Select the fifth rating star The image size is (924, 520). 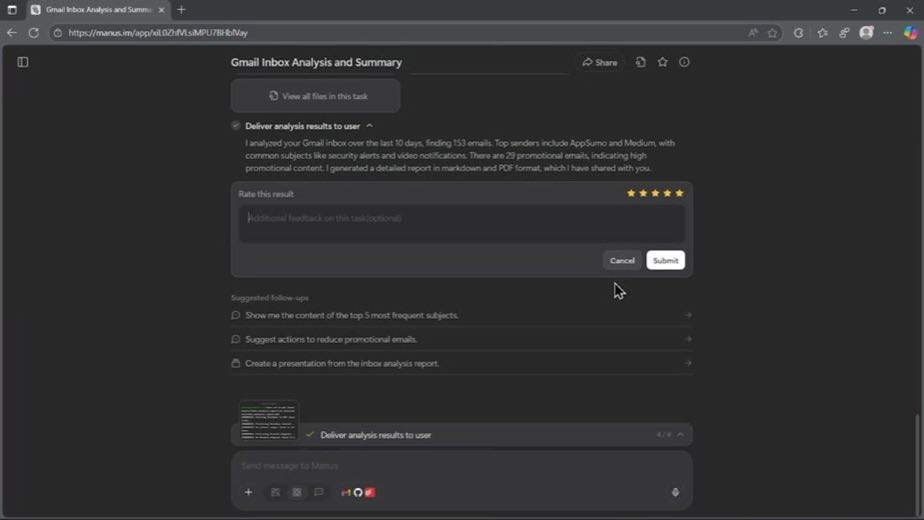pos(679,193)
